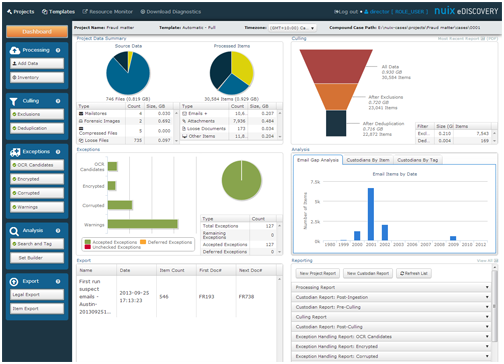Click the 2001 bar in email chart

tap(371, 214)
